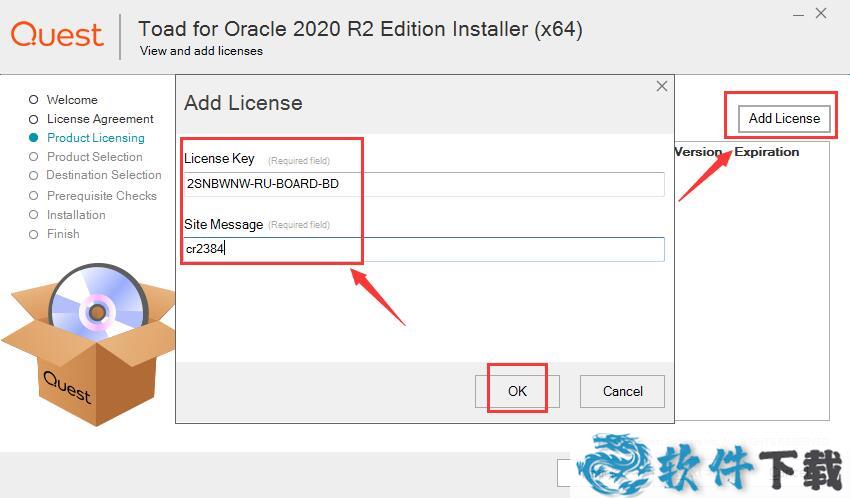
Task: Select the License Agreement step
Action: [x=100, y=119]
